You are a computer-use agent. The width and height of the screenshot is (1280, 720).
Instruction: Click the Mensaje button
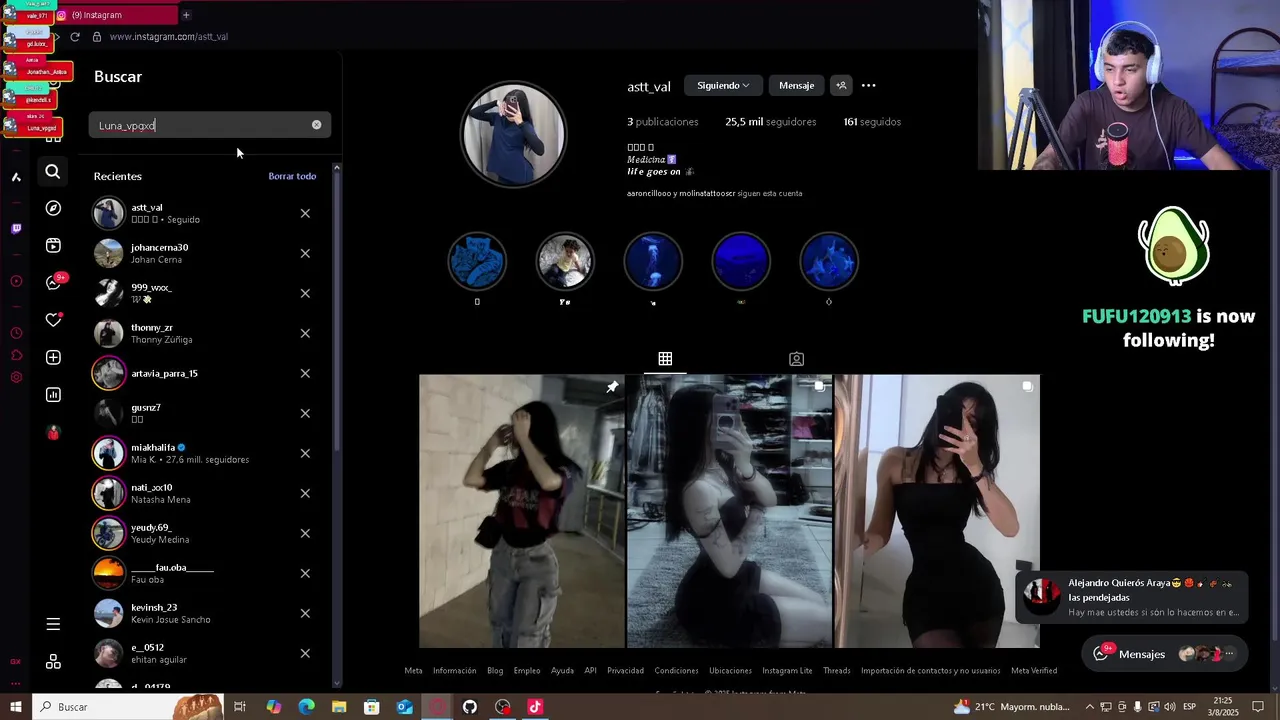tap(797, 85)
